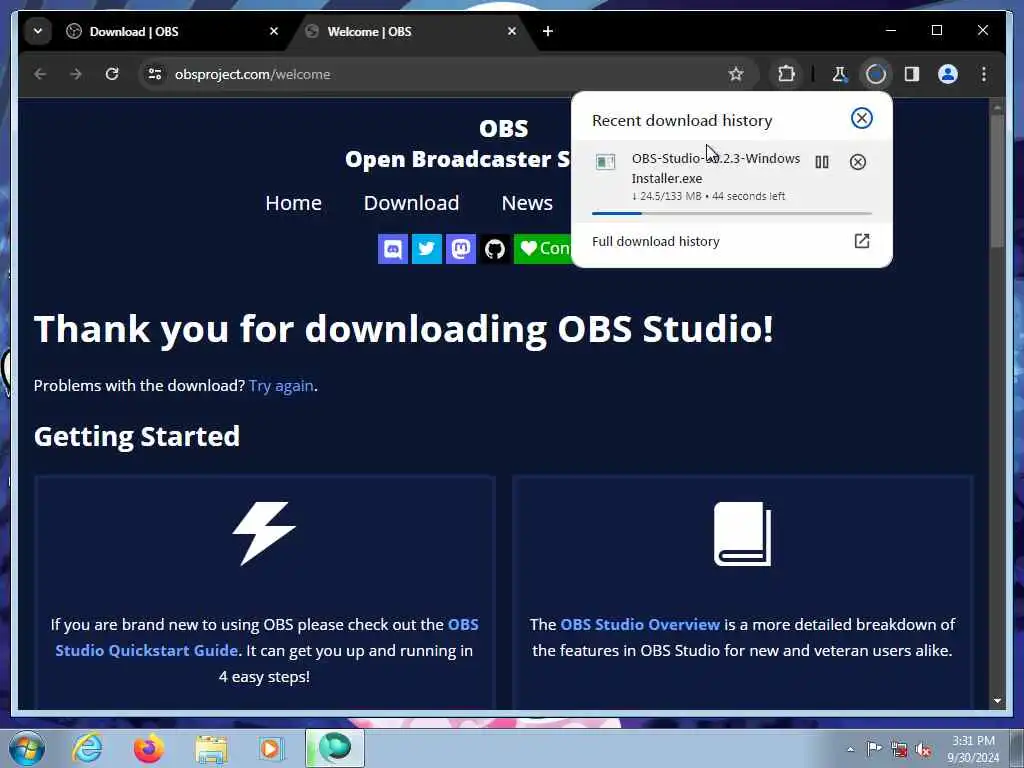Switch to the Download | OBS tab
This screenshot has width=1024, height=768.
click(170, 31)
